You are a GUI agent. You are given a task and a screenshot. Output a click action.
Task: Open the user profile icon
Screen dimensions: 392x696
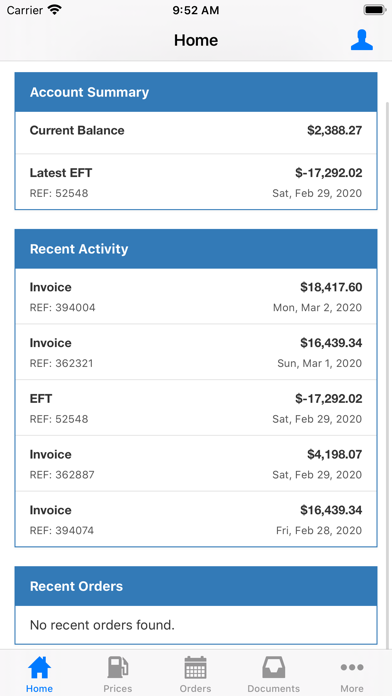tap(361, 40)
